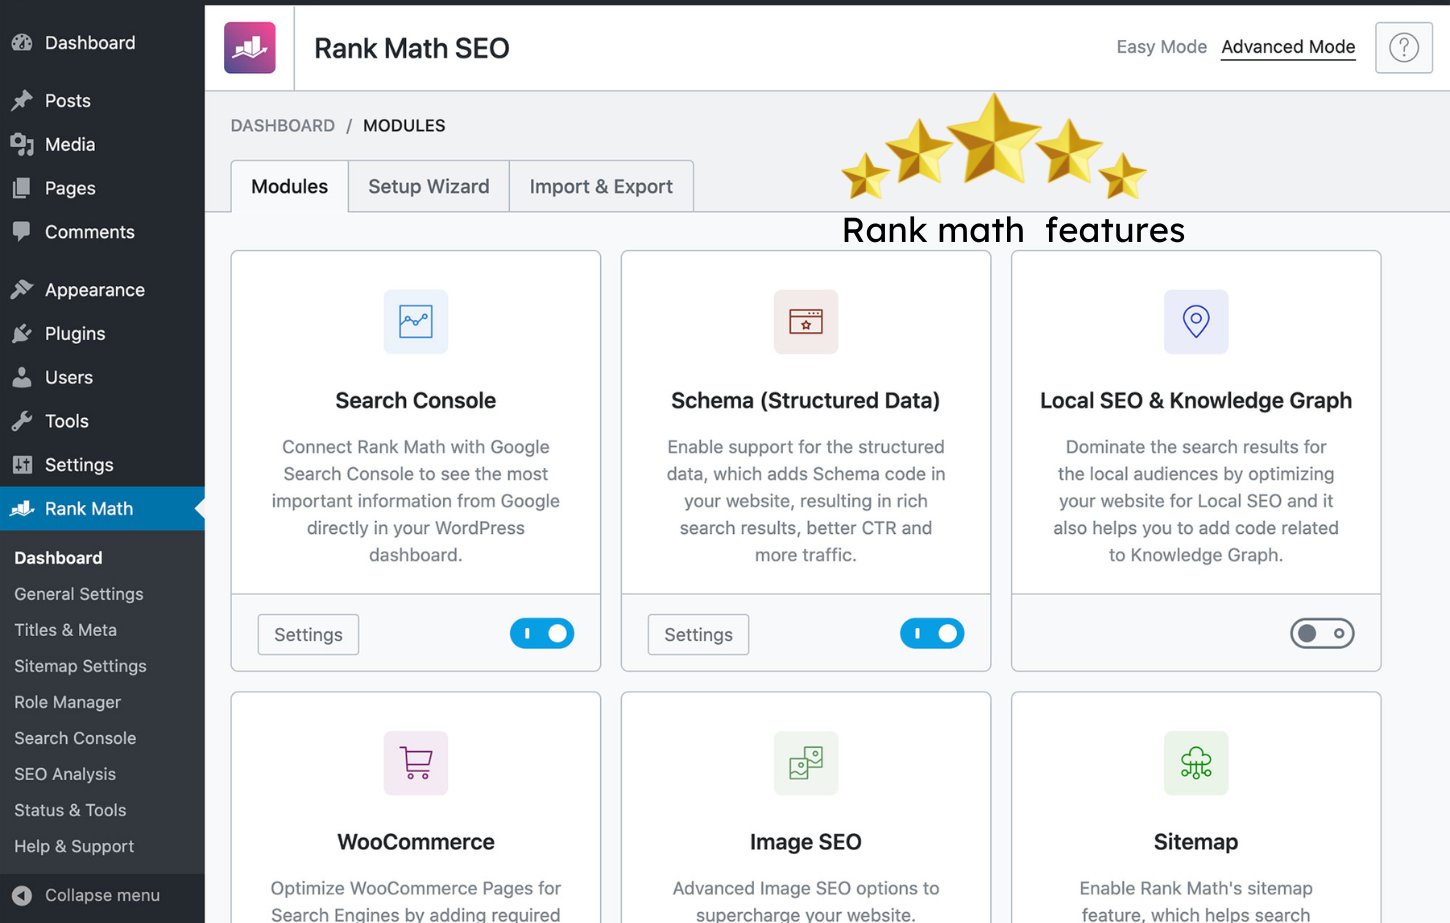
Task: Open the Tools menu label
Action: [x=67, y=421]
